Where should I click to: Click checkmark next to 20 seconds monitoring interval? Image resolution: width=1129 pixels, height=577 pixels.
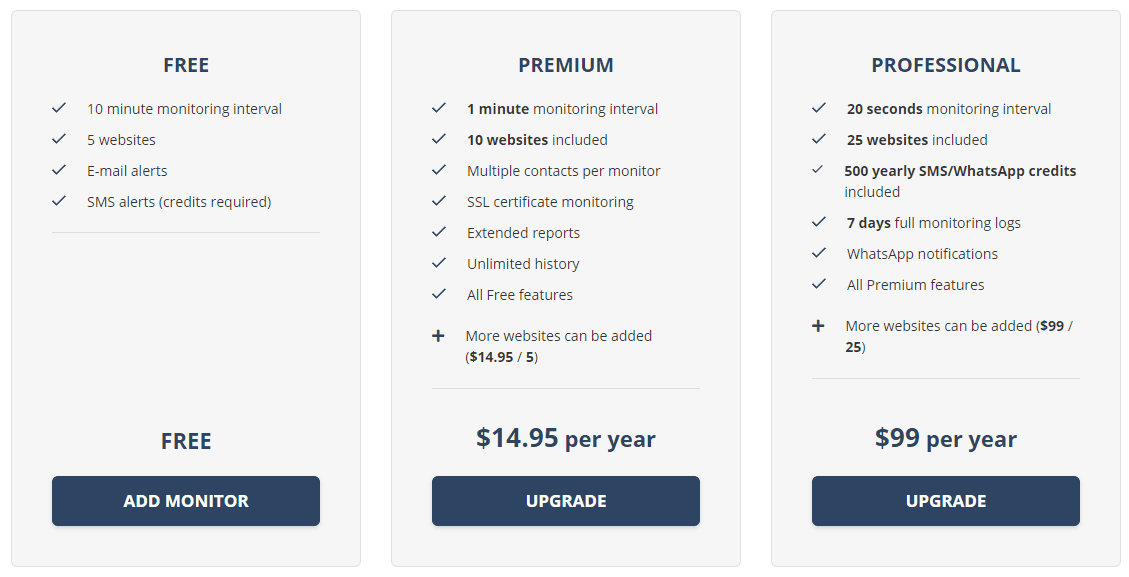click(819, 108)
